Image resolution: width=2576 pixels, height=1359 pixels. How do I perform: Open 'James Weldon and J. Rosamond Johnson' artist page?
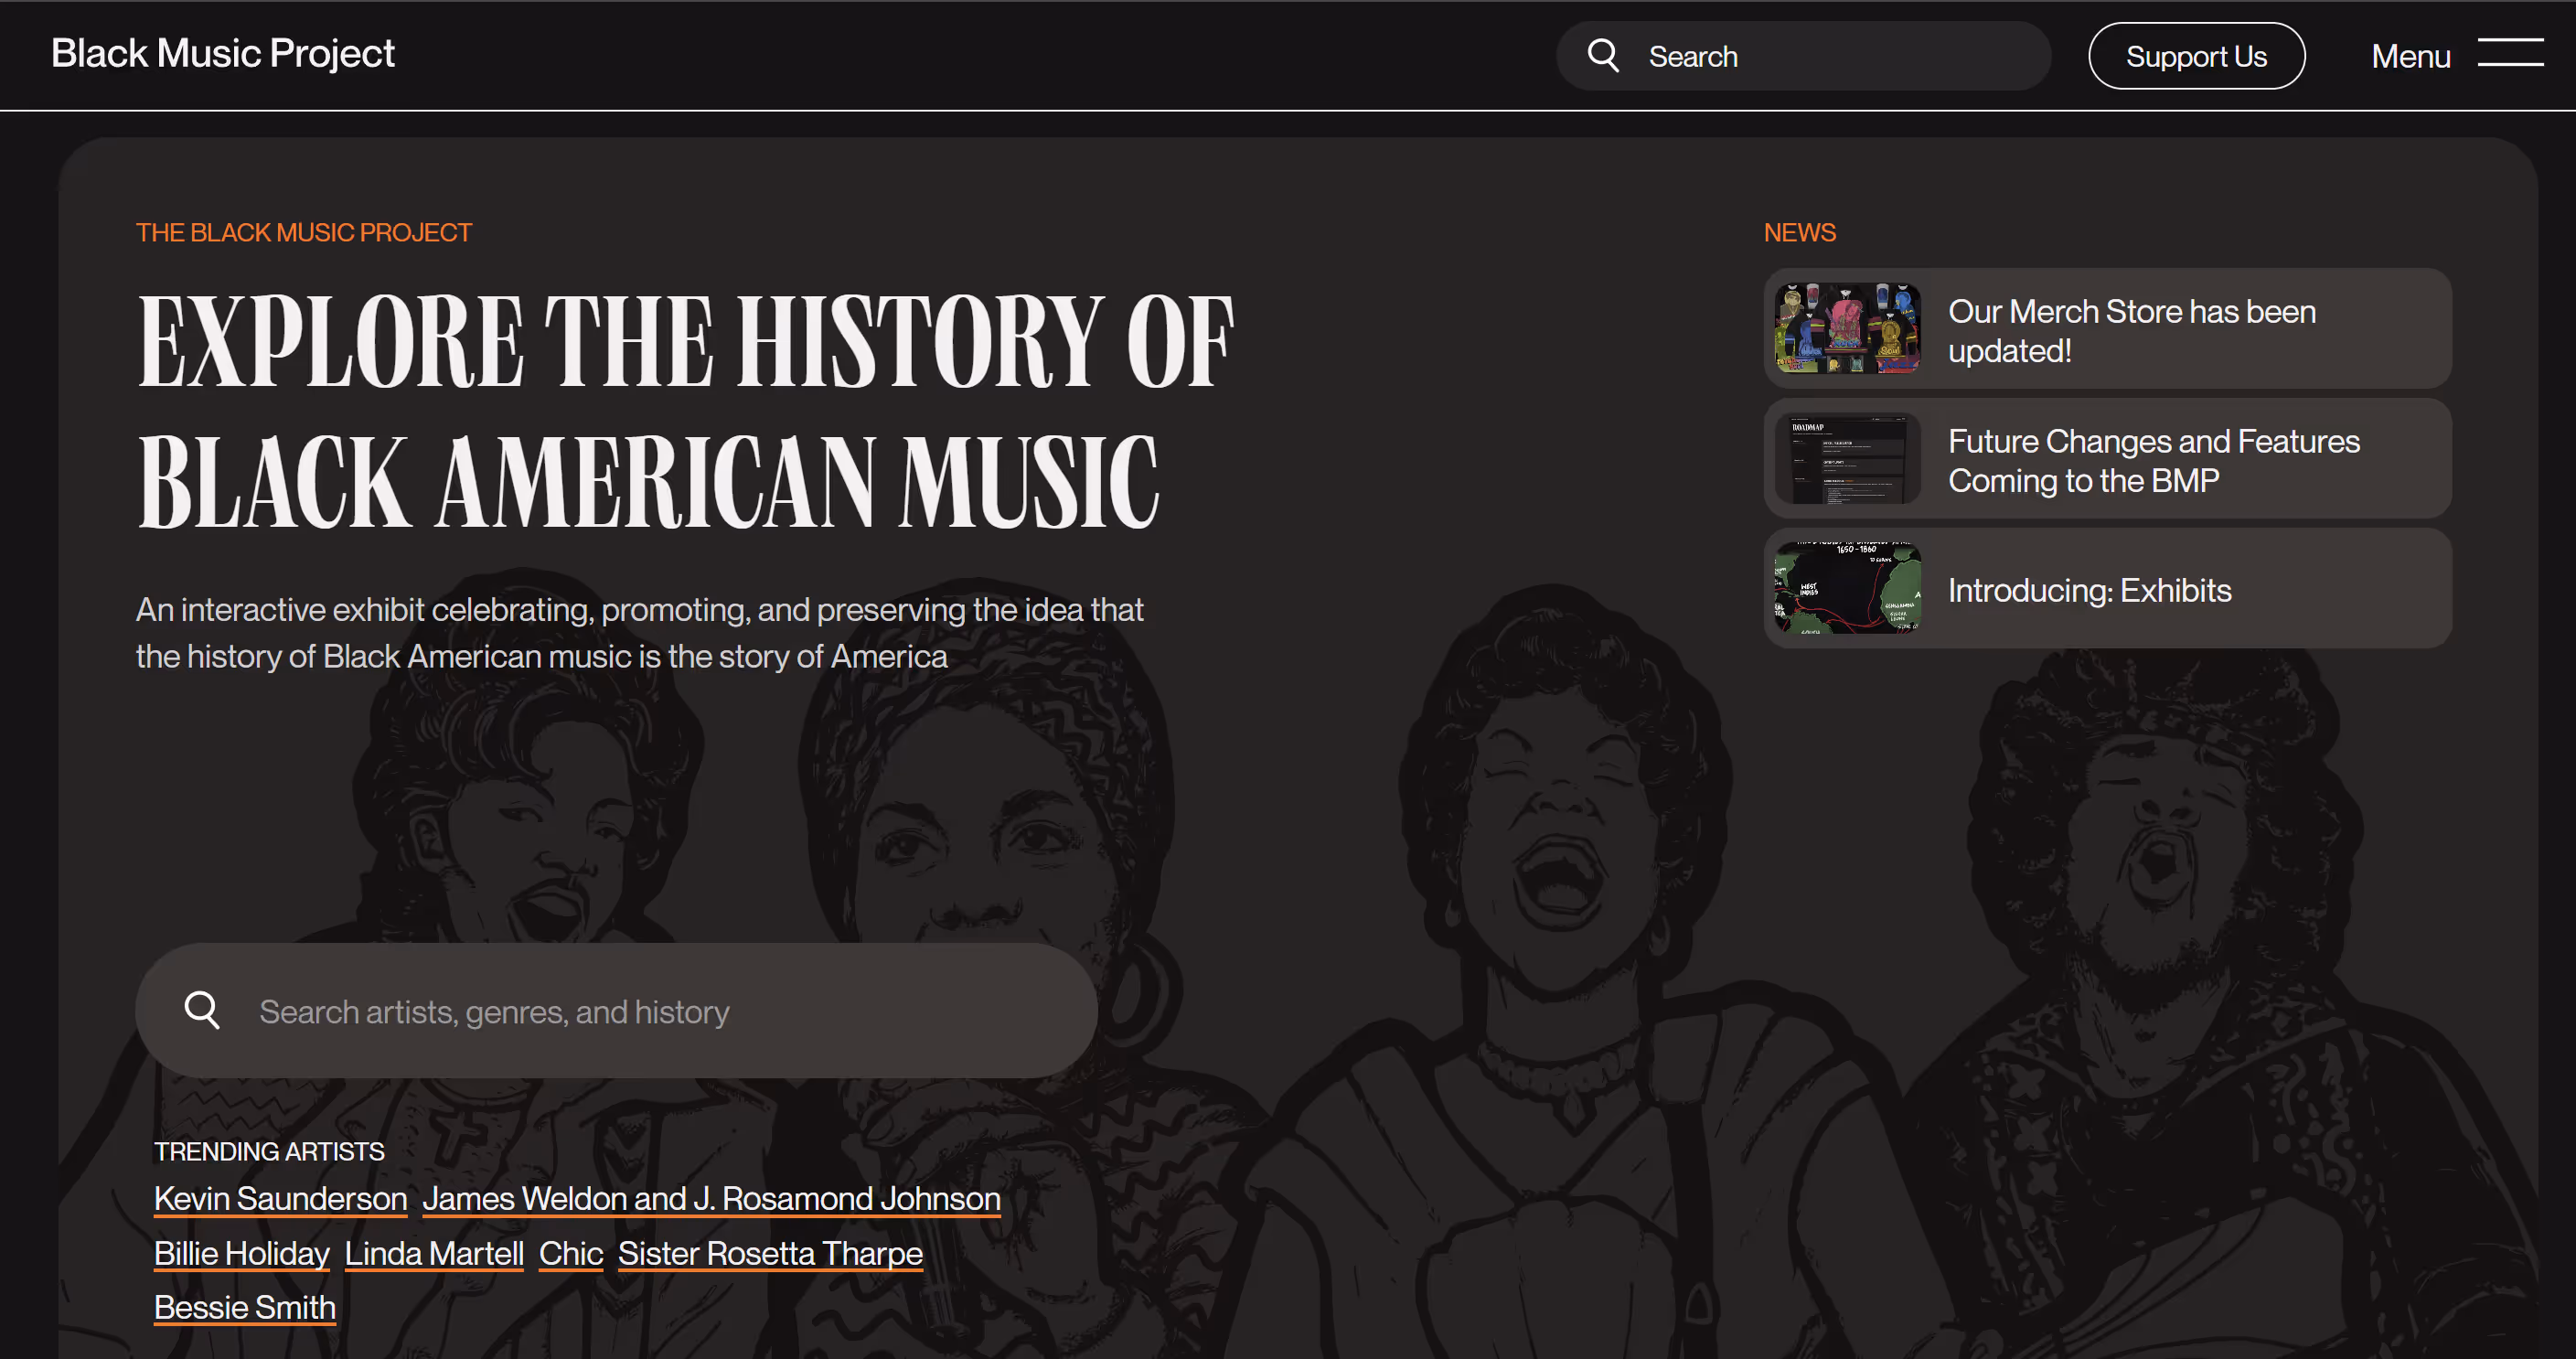711,1198
